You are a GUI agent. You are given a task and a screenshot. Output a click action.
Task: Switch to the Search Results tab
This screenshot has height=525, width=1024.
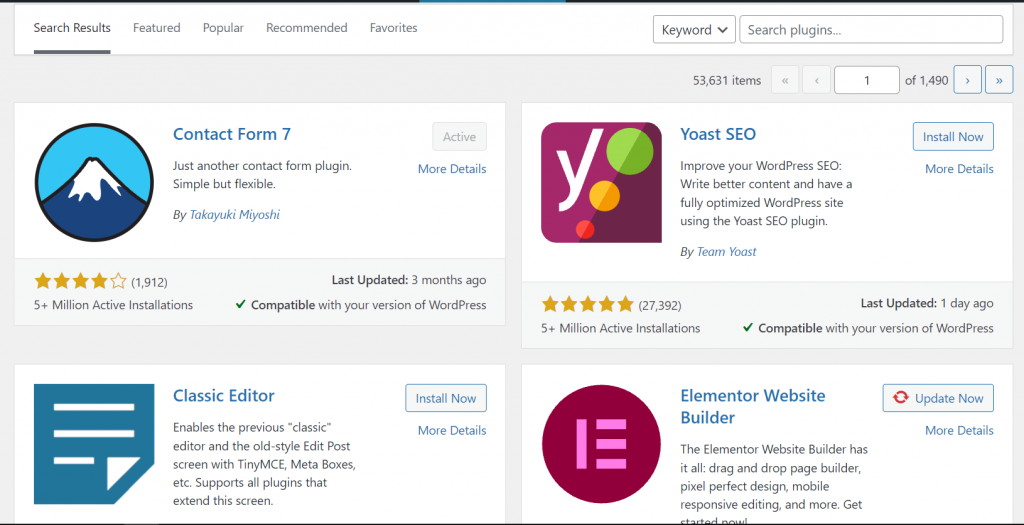(72, 28)
